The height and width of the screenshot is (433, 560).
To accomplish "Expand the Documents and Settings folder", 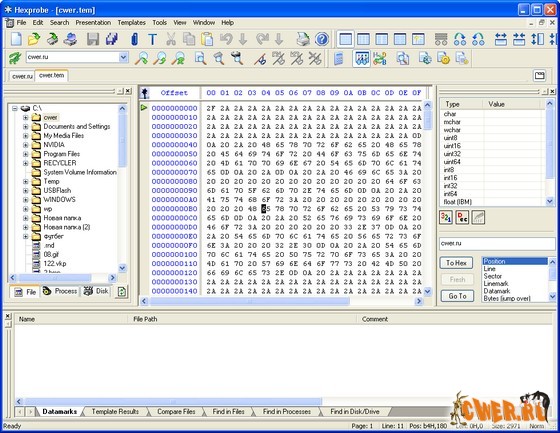I will coord(26,126).
